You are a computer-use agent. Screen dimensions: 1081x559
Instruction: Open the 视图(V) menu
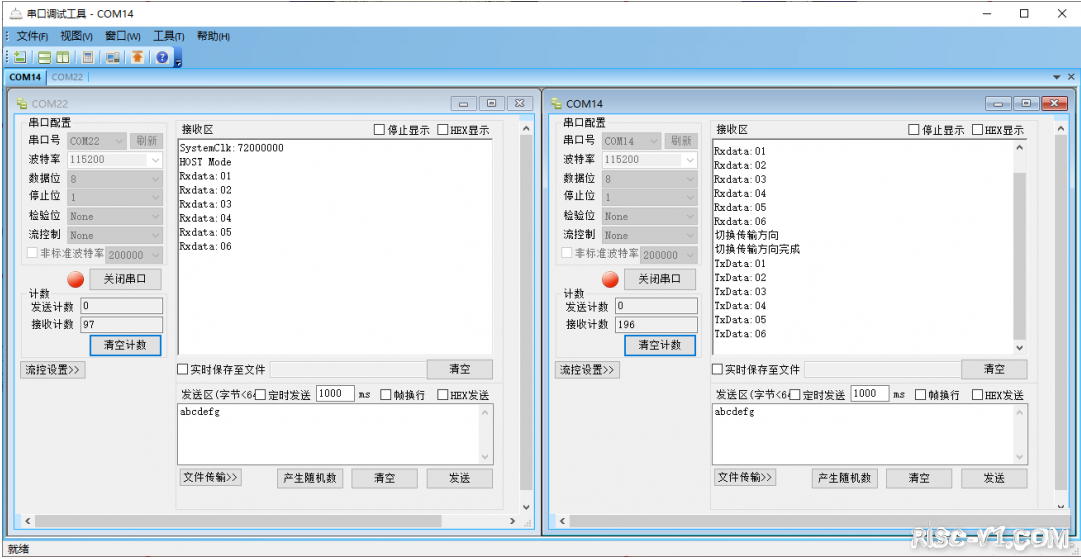[77, 37]
